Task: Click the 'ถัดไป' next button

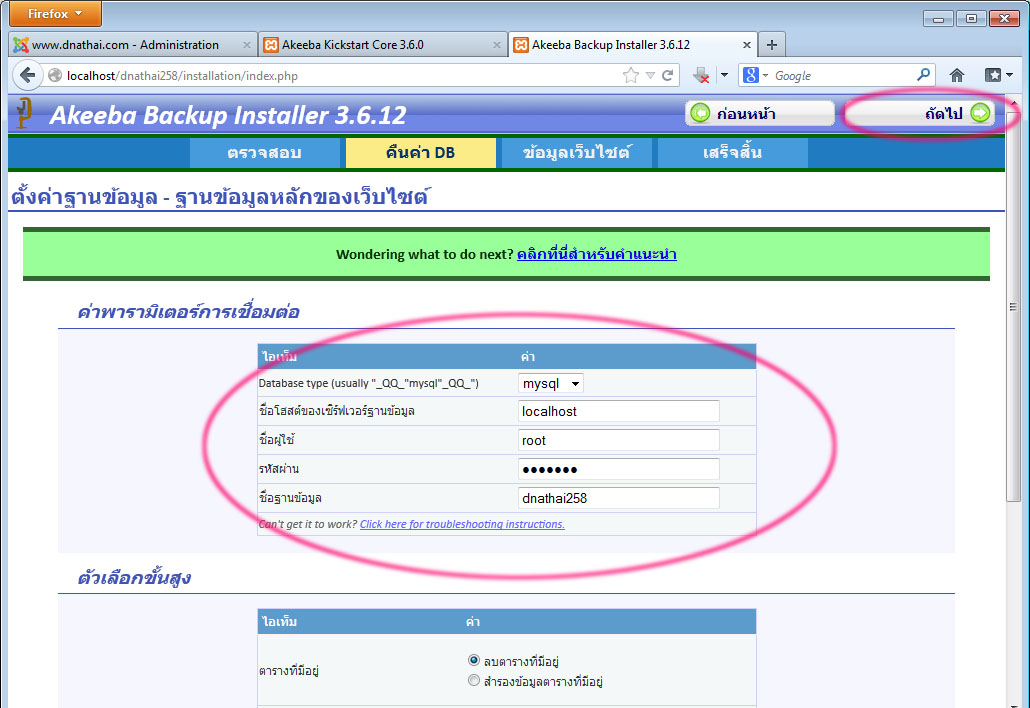Action: [x=918, y=113]
